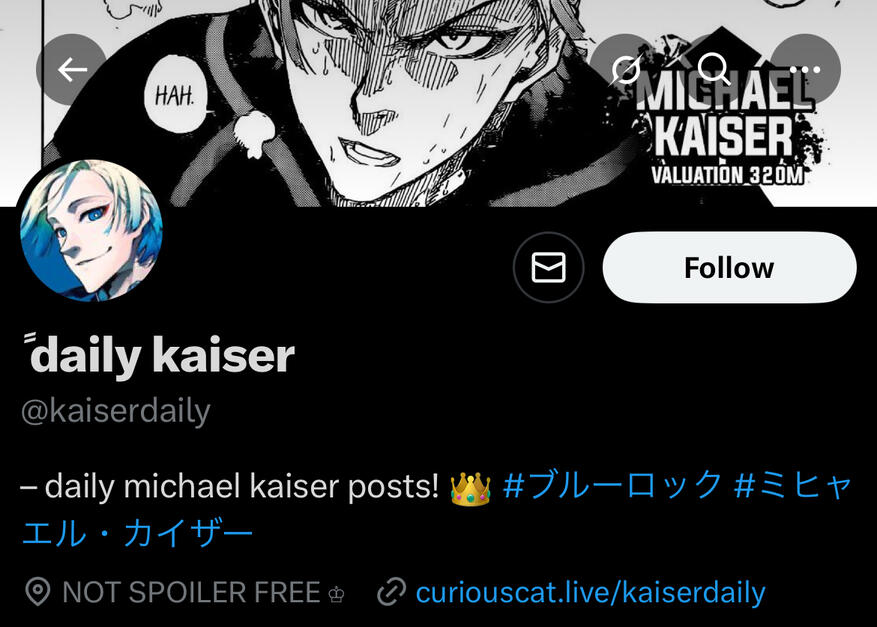
Task: View the manga face header banner
Action: coord(438,103)
